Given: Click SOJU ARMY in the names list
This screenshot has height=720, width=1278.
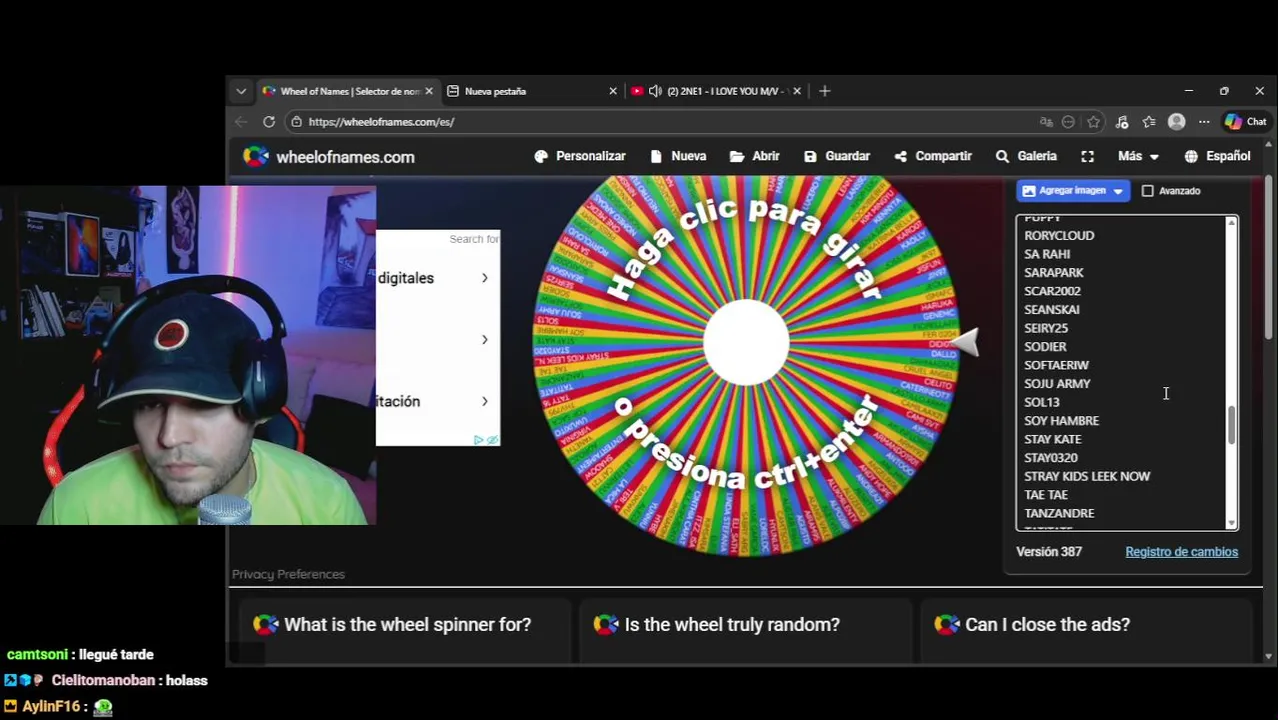Looking at the screenshot, I should point(1057,383).
